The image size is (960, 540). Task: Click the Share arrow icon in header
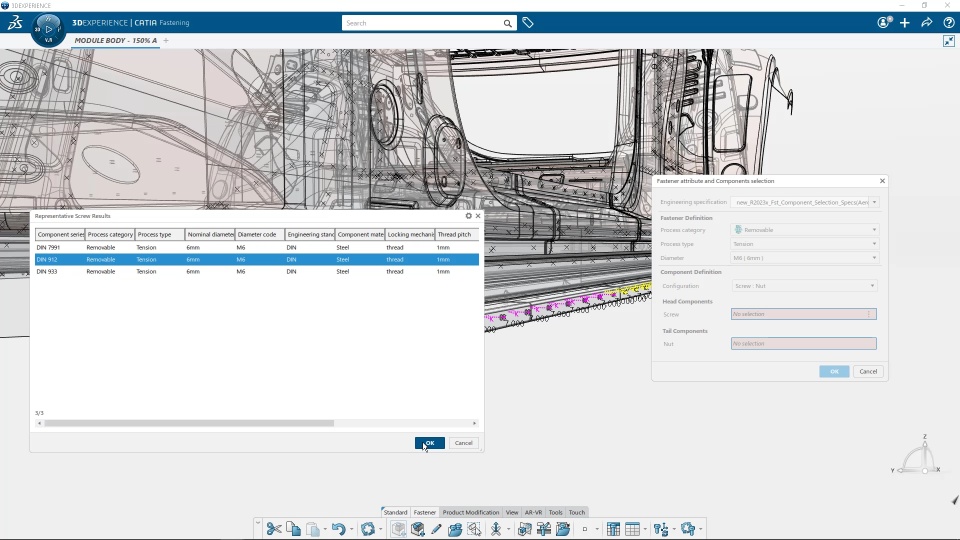point(927,23)
